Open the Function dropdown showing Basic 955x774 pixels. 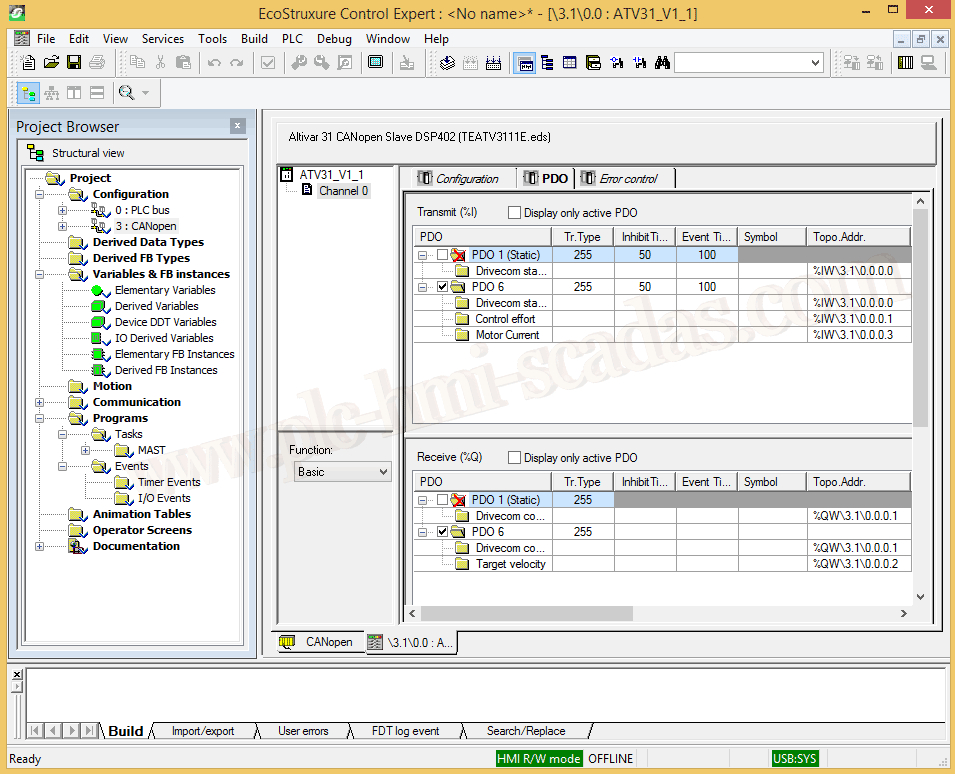point(342,472)
